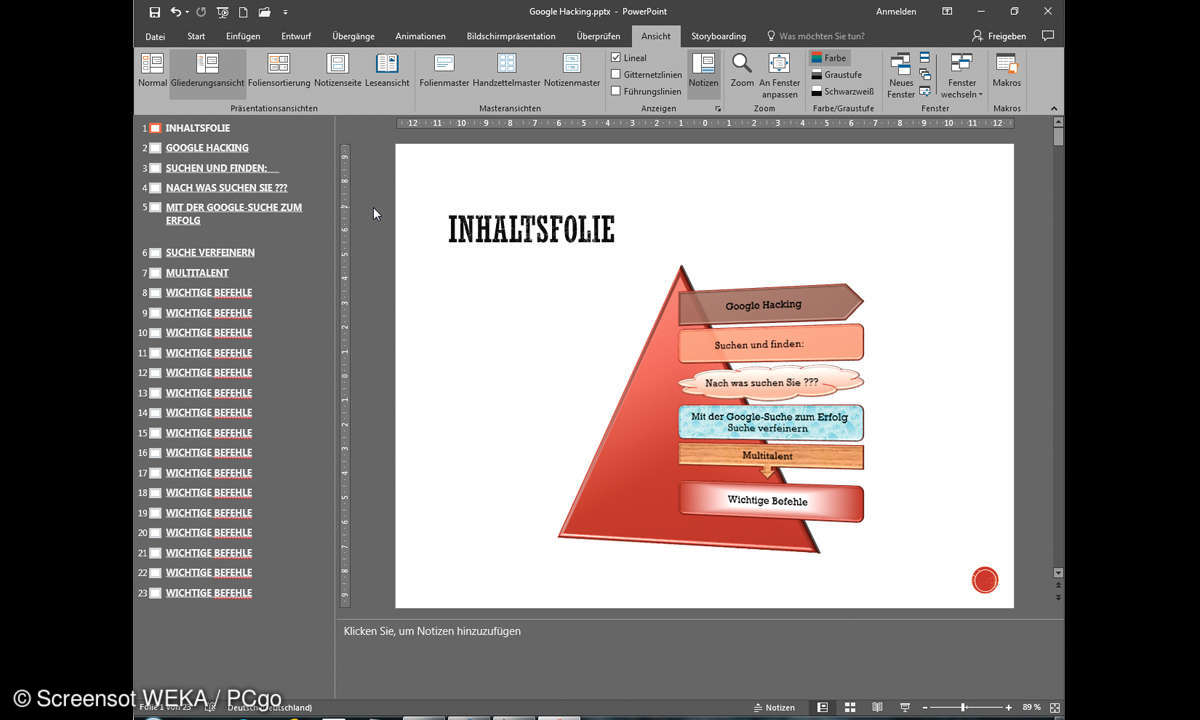Start slideshow from status bar icon

905,707
